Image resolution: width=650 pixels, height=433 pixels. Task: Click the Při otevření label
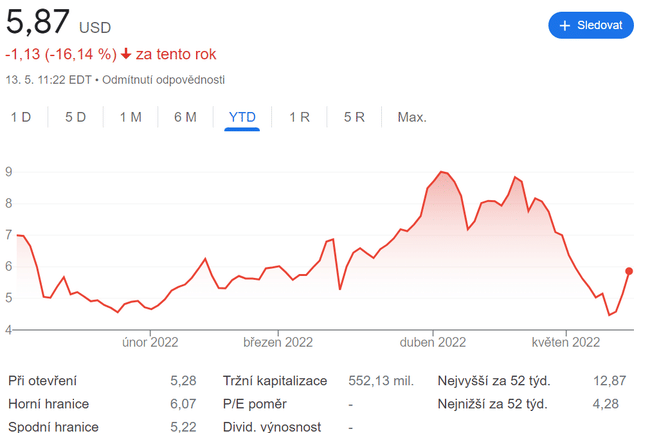[x=42, y=381]
